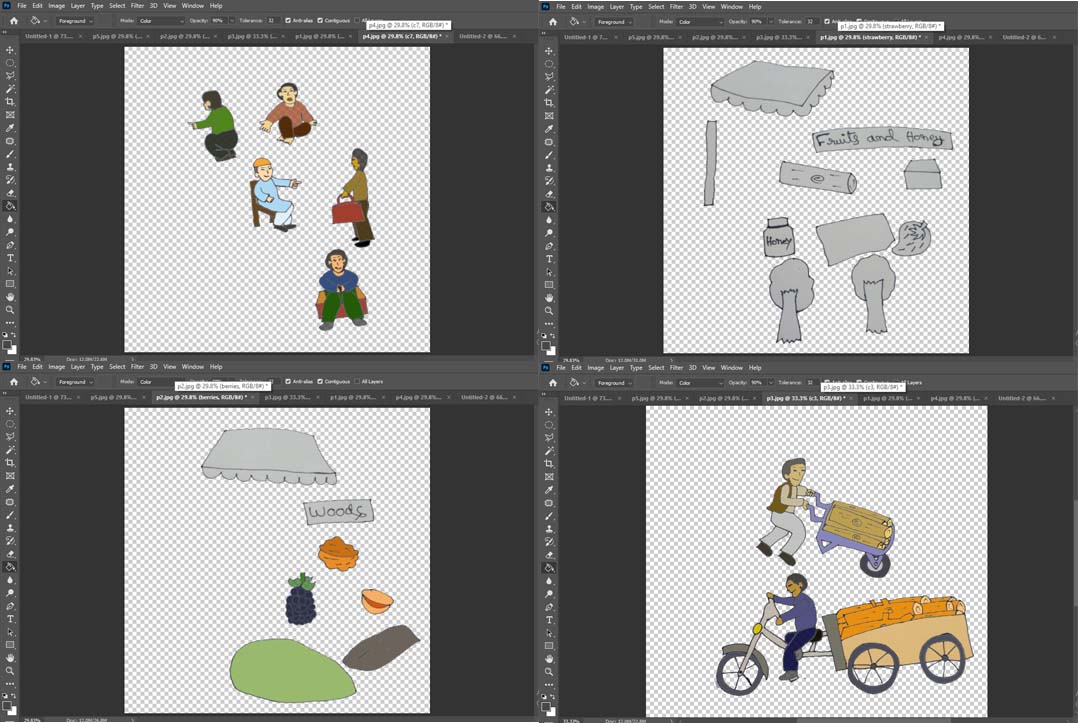Select the Move tool in the p2.jpg window
This screenshot has height=723, width=1078.
[x=10, y=411]
